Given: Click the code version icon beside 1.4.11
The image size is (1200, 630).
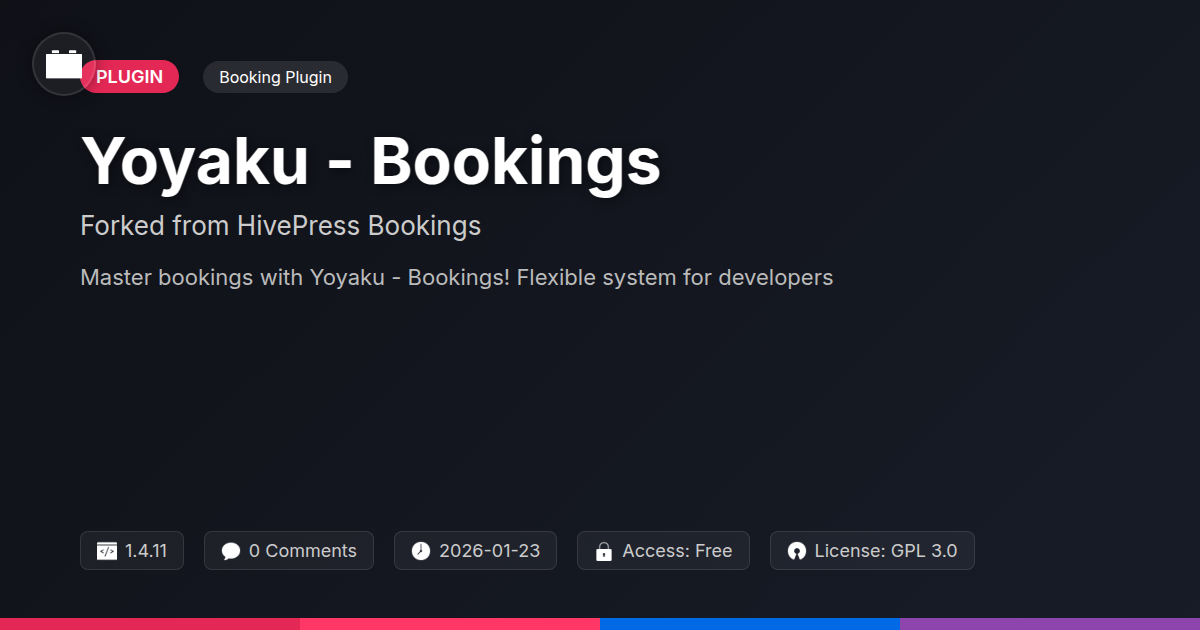Looking at the screenshot, I should [x=107, y=551].
